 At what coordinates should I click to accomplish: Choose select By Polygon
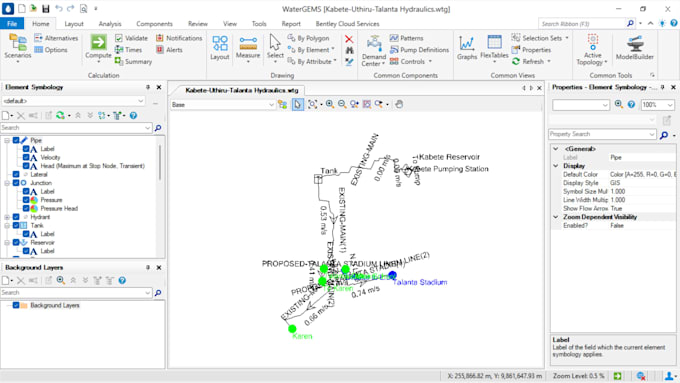pyautogui.click(x=308, y=38)
